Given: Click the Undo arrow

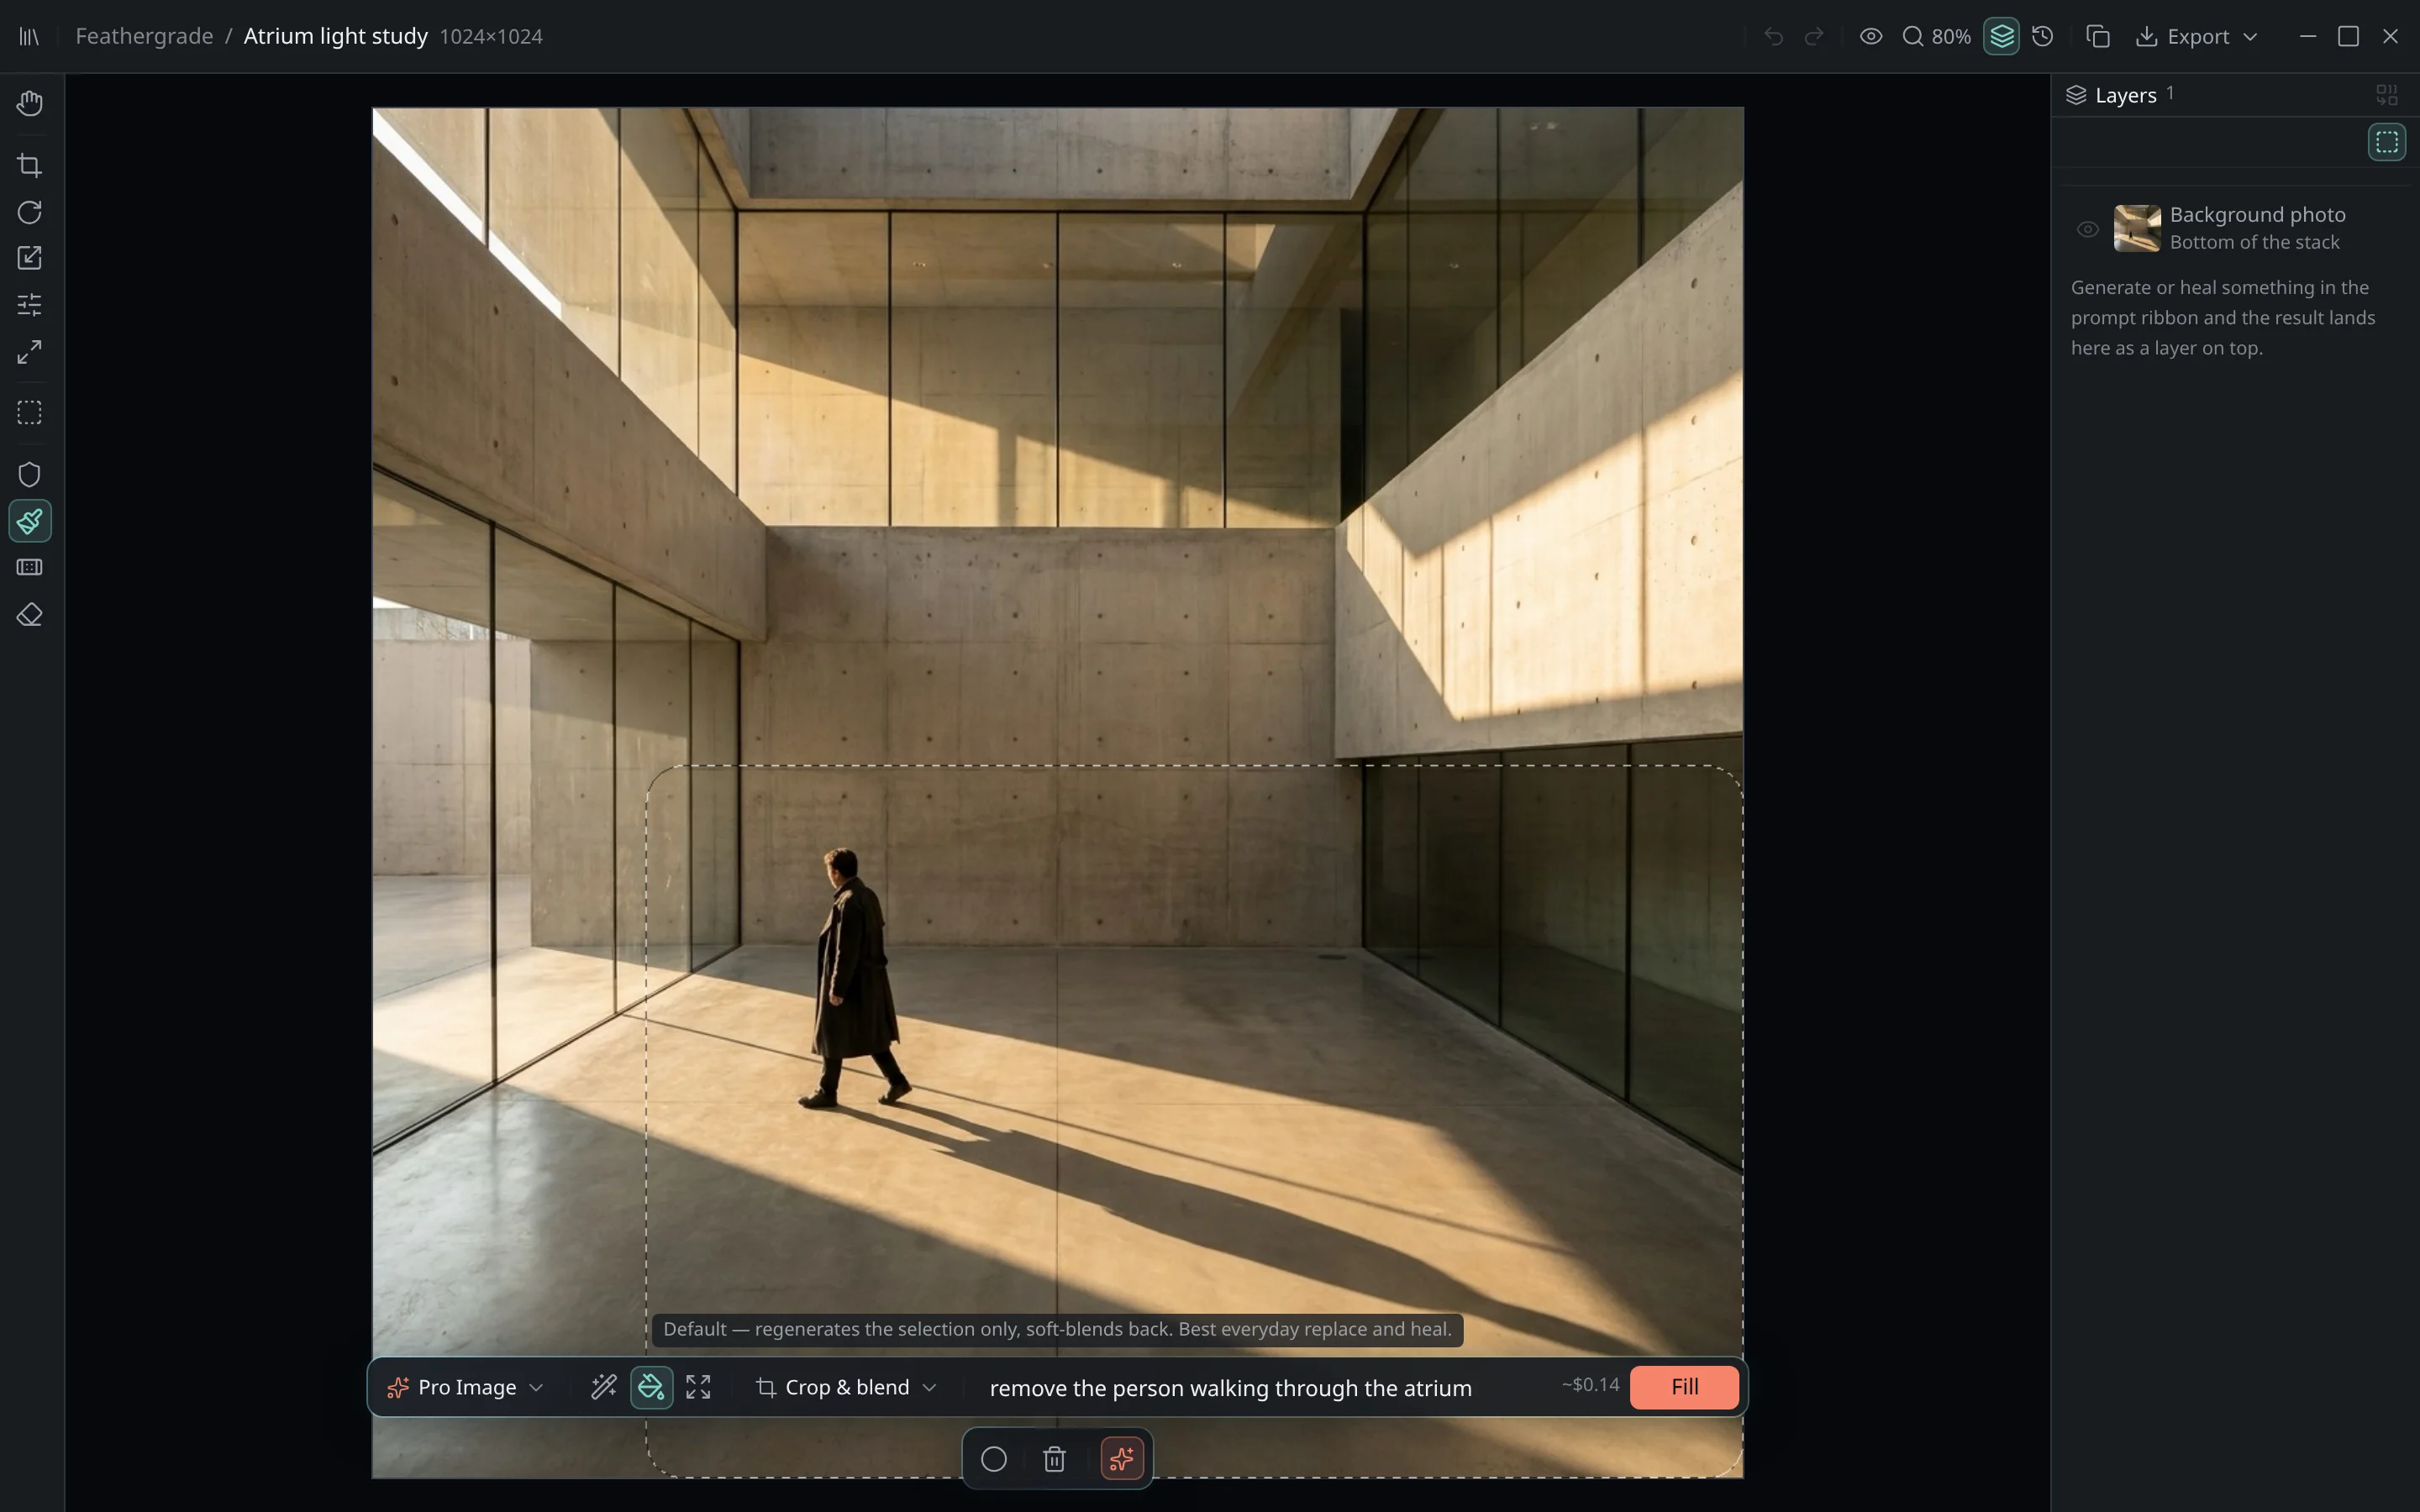Looking at the screenshot, I should point(1773,37).
